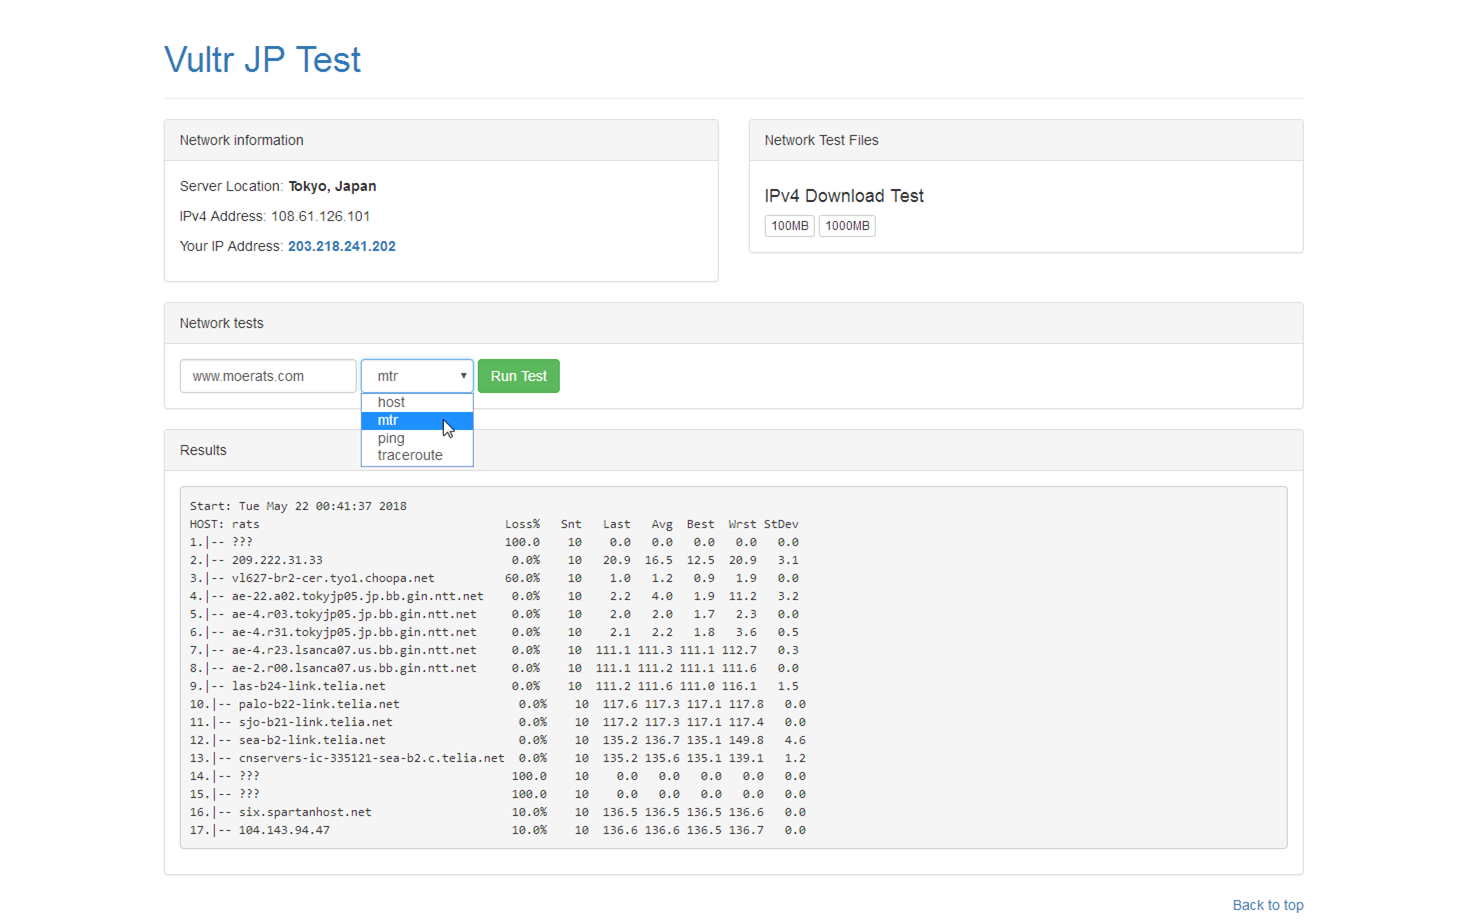Pick ping from the test type list
1460x923 pixels.
coord(417,438)
